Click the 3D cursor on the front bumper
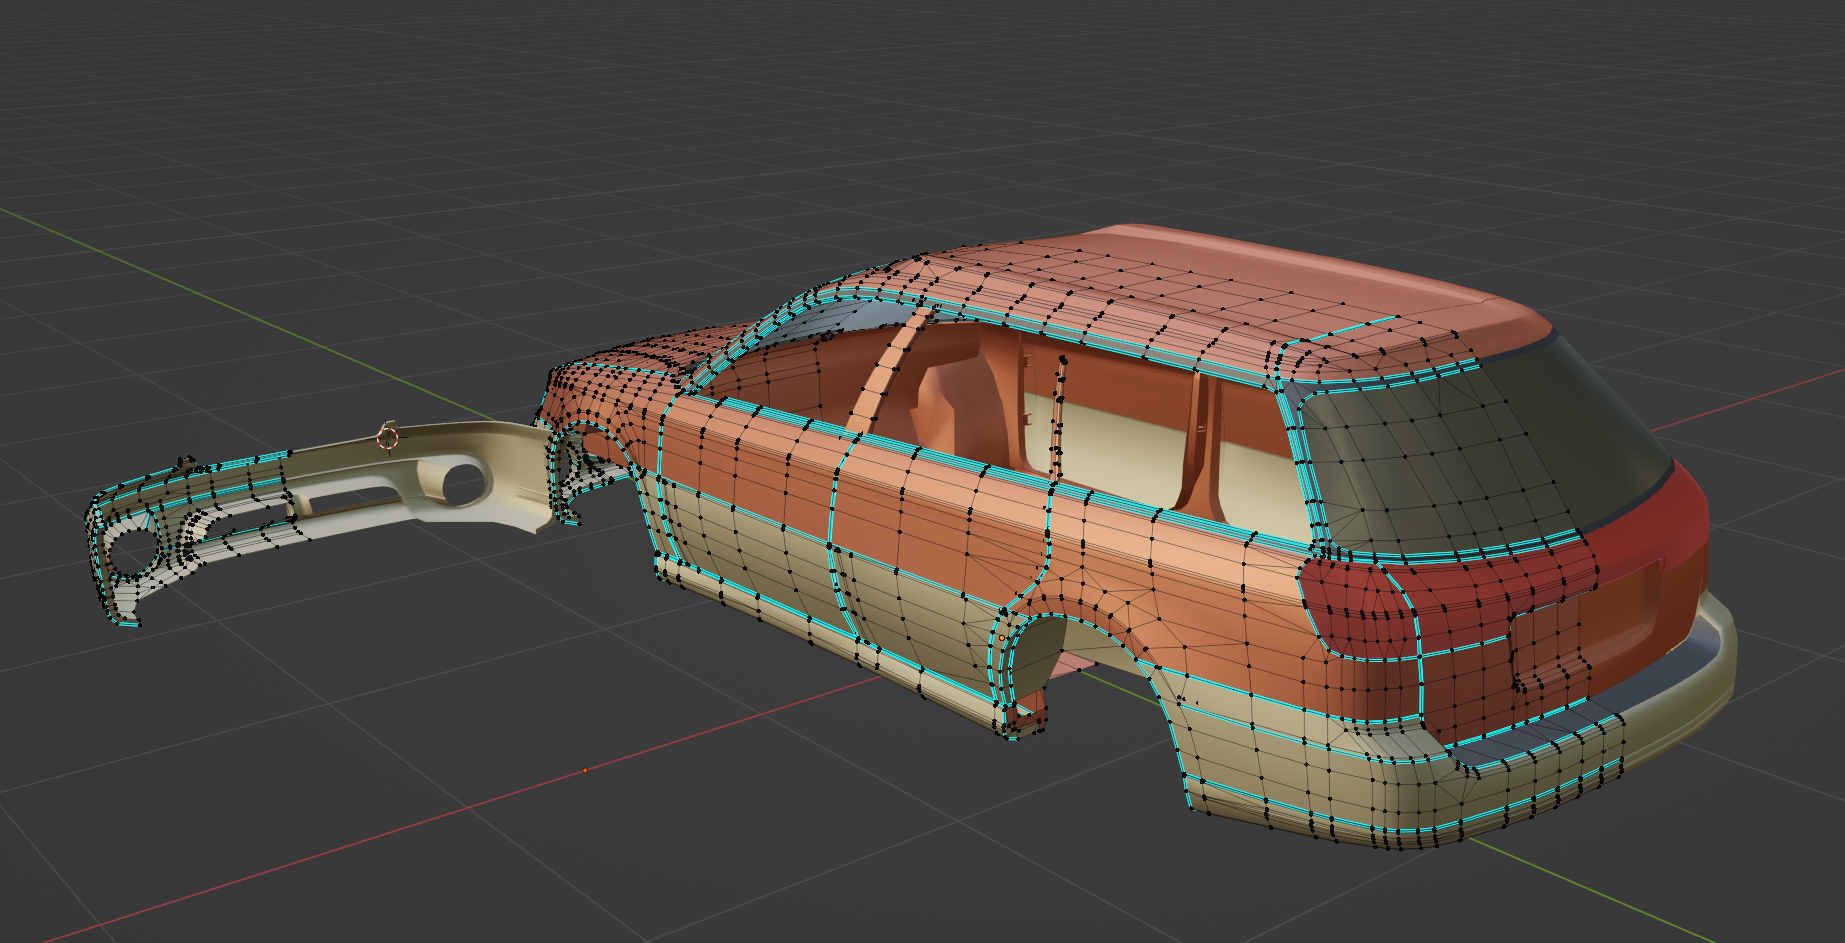Image resolution: width=1845 pixels, height=943 pixels. coord(388,436)
